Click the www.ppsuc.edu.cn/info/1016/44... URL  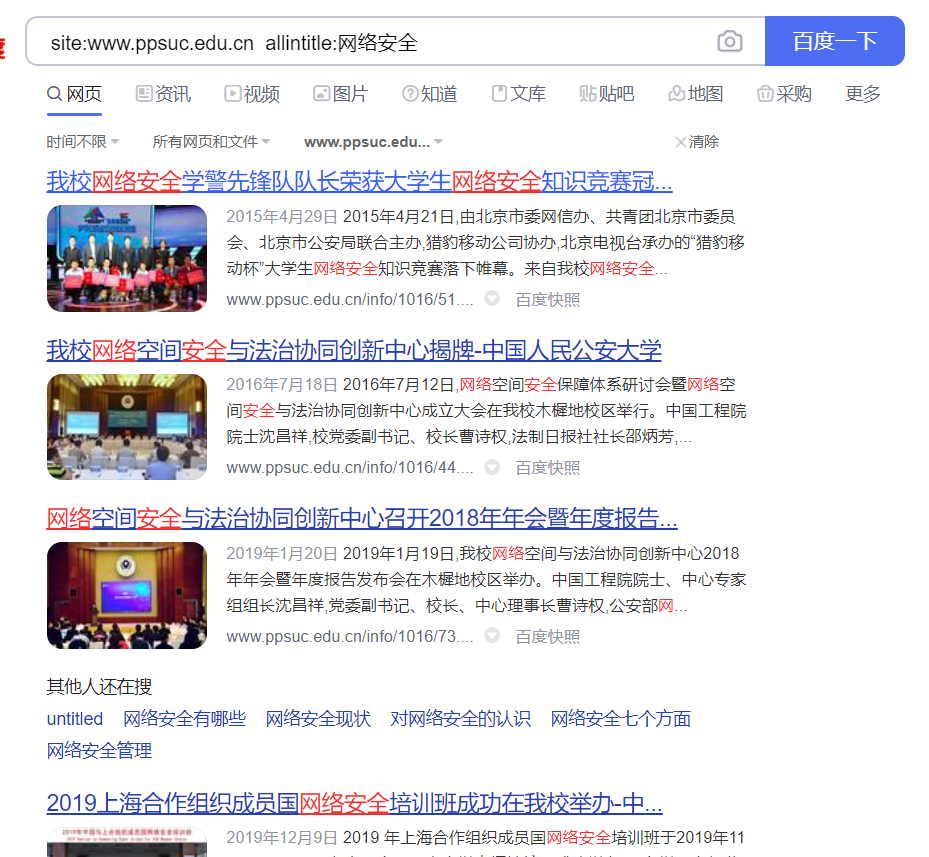point(350,468)
